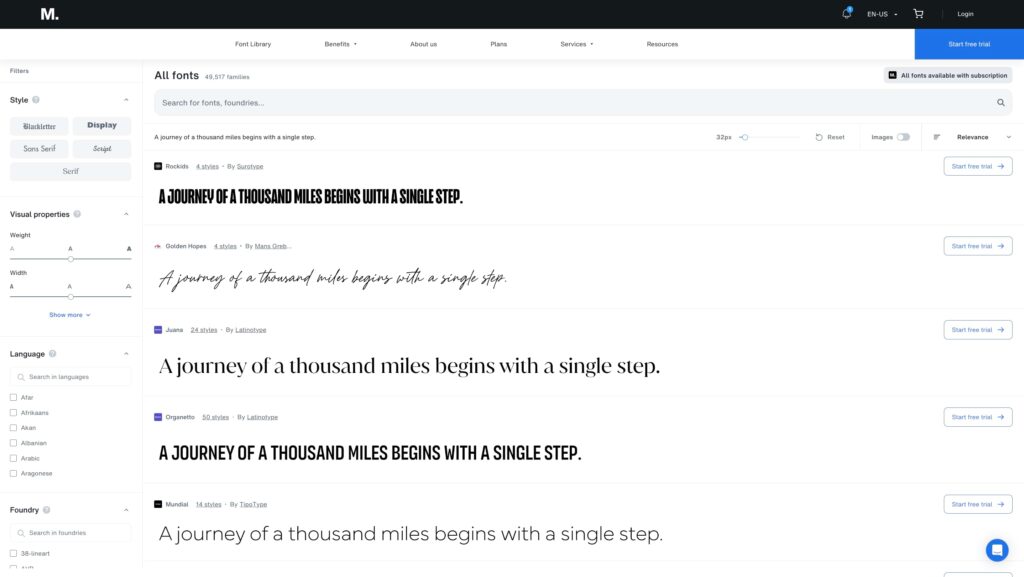The height and width of the screenshot is (577, 1024).
Task: Click the Language help question icon
Action: pos(52,354)
